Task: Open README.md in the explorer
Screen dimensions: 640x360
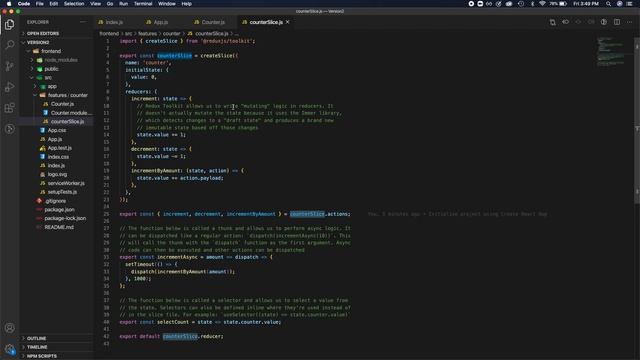Action: pyautogui.click(x=56, y=227)
